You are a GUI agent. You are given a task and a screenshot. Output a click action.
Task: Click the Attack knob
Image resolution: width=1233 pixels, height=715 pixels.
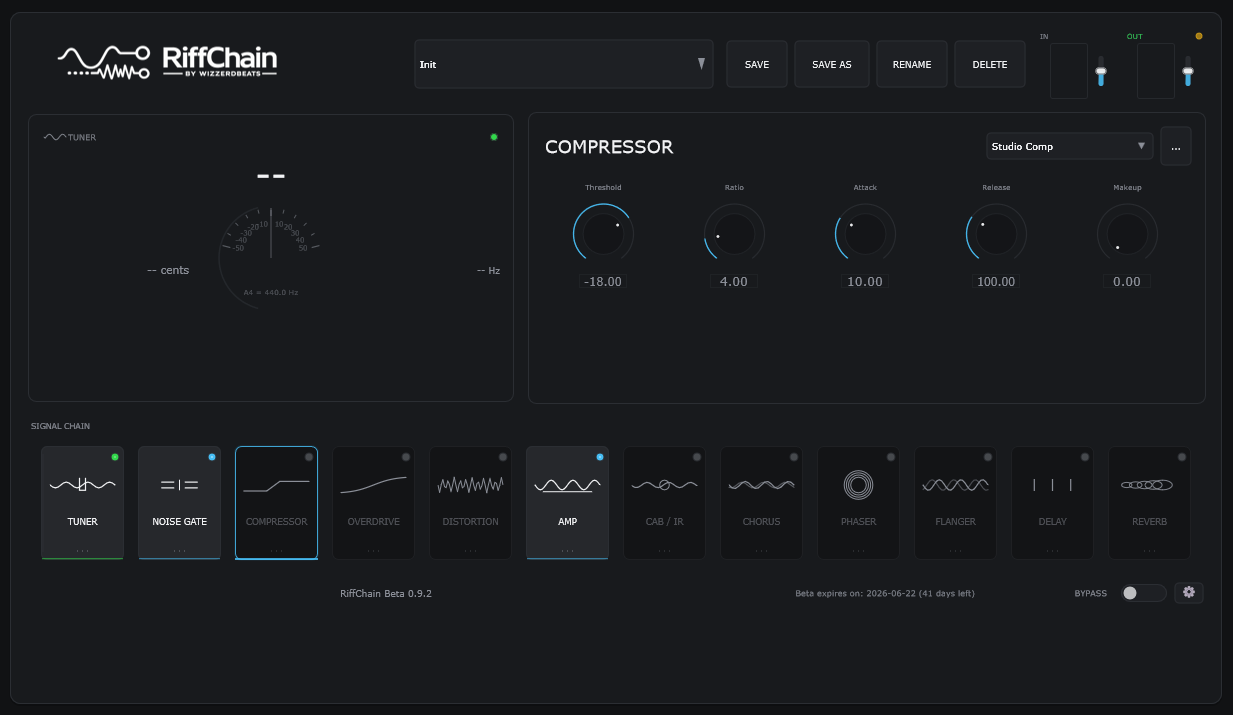pyautogui.click(x=865, y=234)
